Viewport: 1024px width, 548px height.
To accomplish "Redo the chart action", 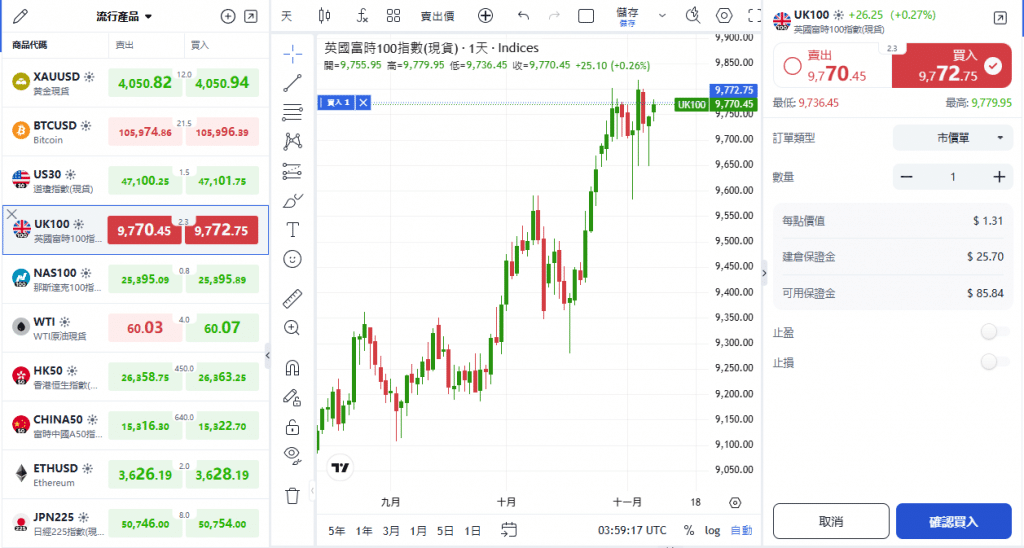I will pyautogui.click(x=554, y=16).
